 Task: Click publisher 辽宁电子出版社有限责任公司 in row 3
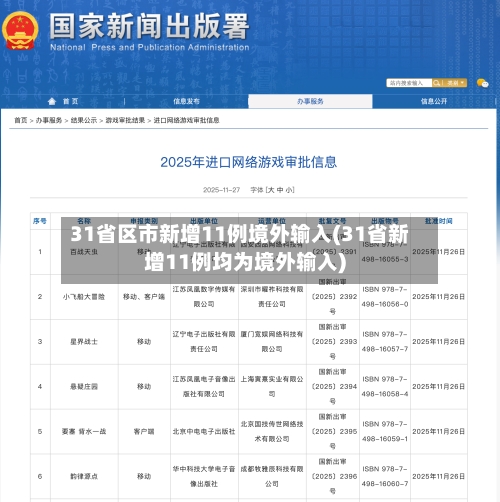click(x=204, y=342)
